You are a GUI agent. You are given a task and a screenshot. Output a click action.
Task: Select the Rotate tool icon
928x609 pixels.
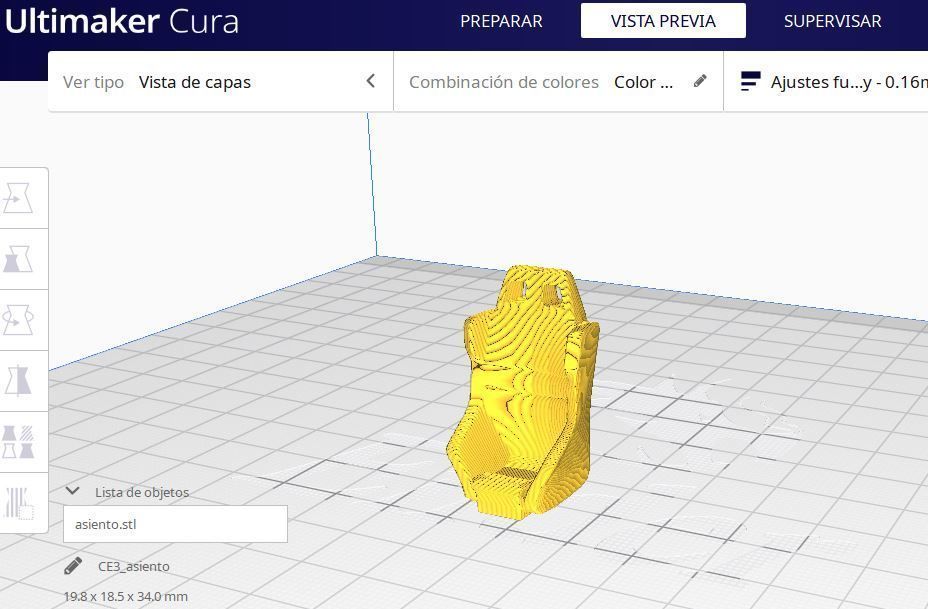tap(18, 320)
